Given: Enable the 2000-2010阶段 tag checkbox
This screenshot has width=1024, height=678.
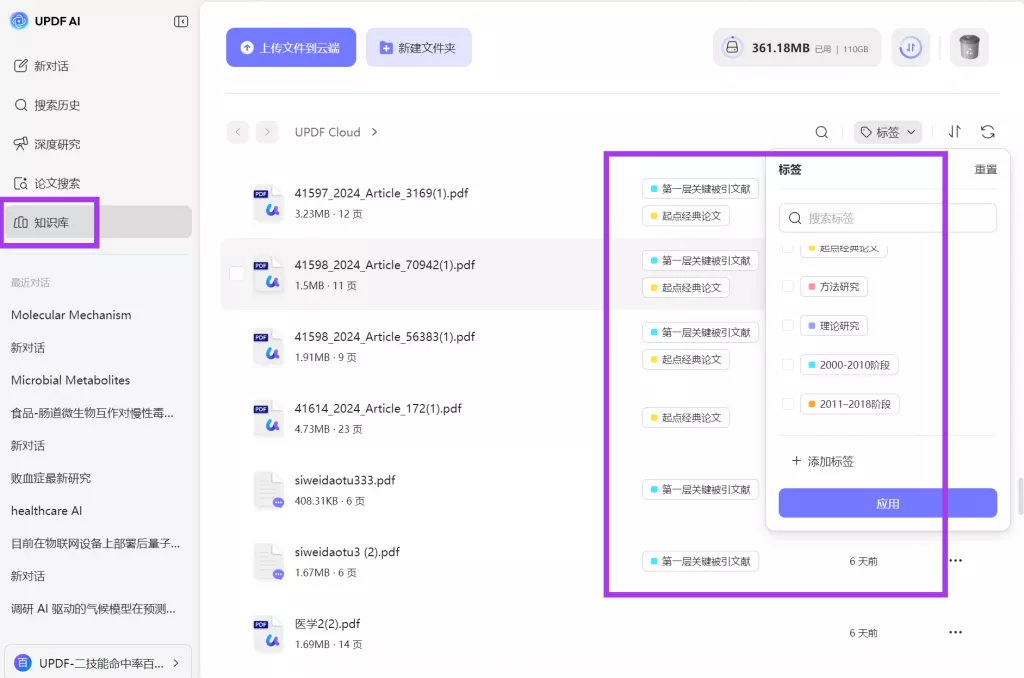Looking at the screenshot, I should 788,365.
